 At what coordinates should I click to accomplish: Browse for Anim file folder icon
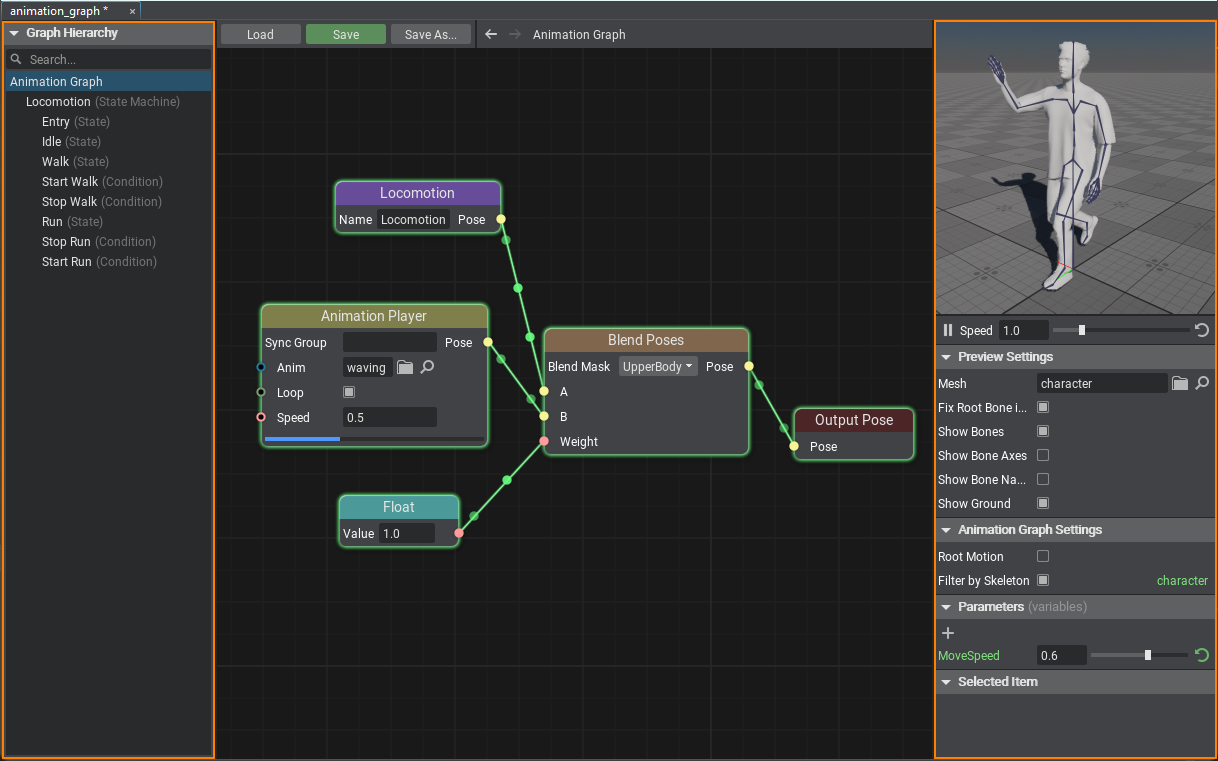tap(405, 367)
